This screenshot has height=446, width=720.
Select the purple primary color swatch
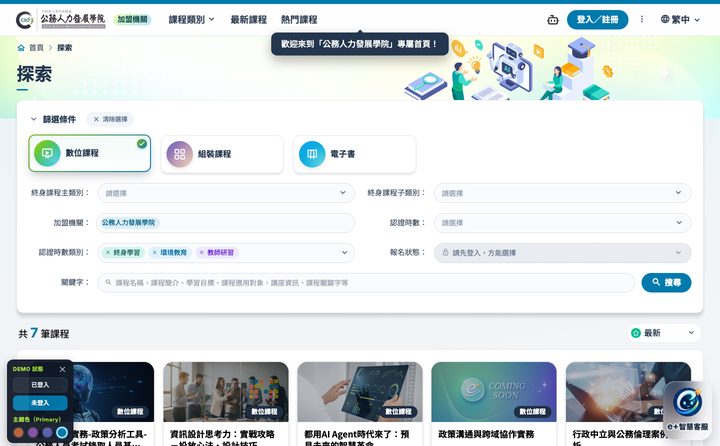(33, 432)
